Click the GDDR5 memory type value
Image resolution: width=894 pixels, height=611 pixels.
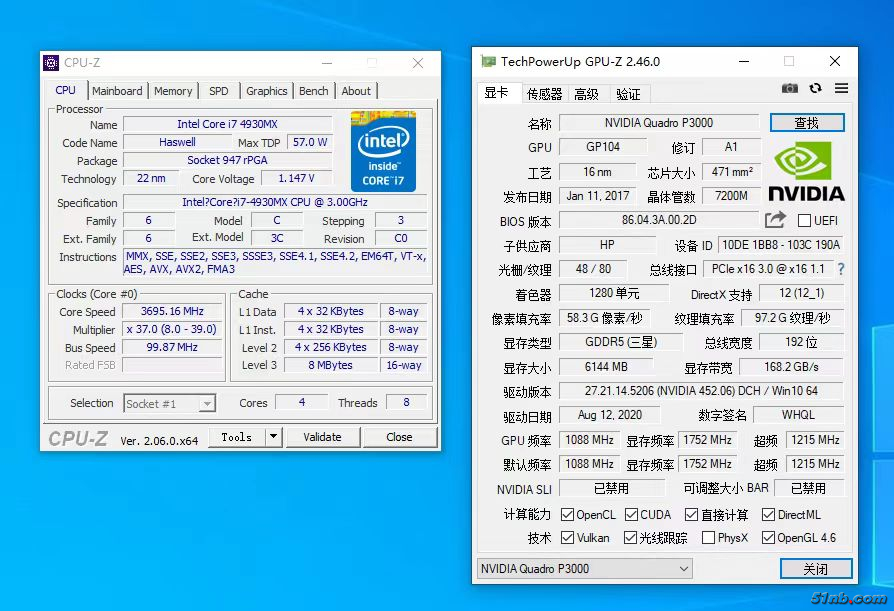[621, 342]
